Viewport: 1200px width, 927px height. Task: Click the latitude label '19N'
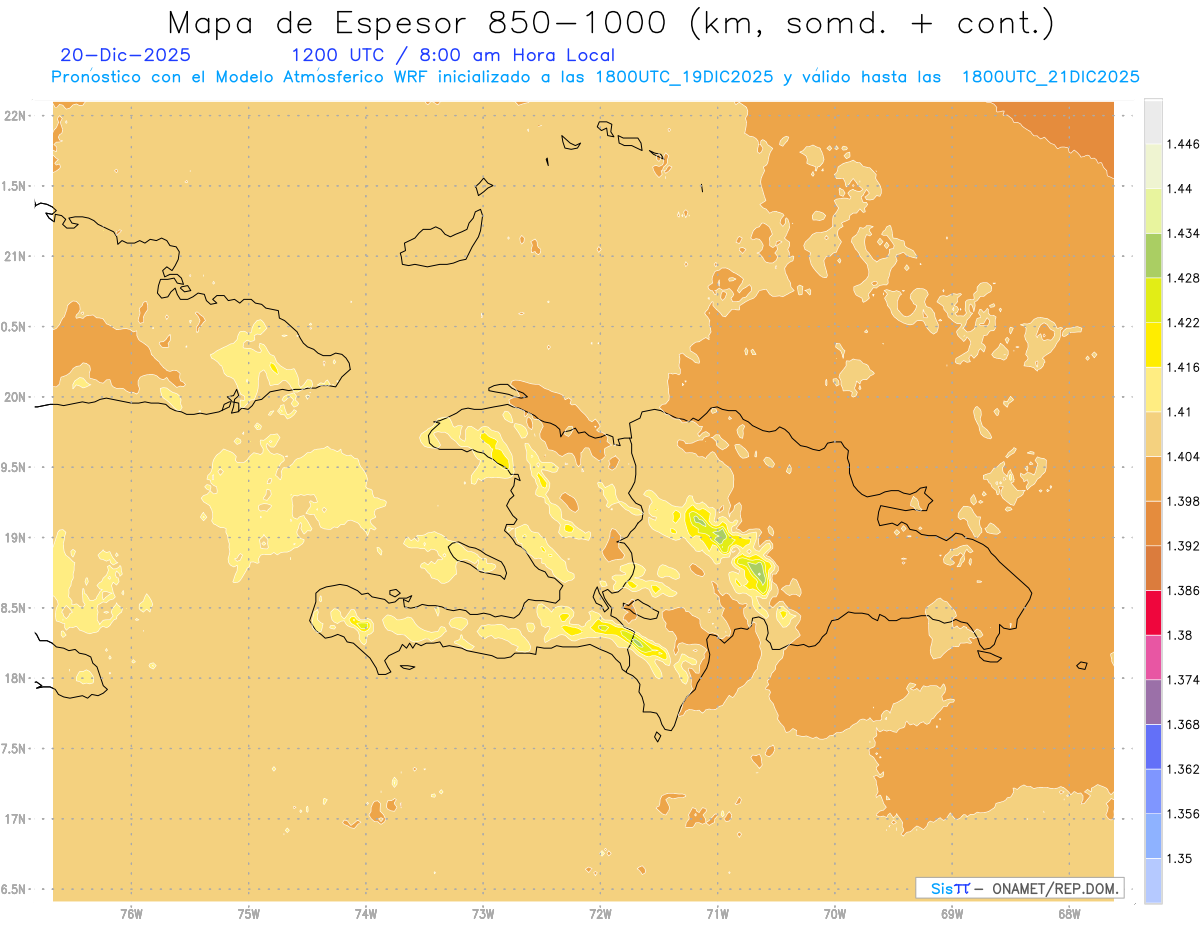point(17,538)
